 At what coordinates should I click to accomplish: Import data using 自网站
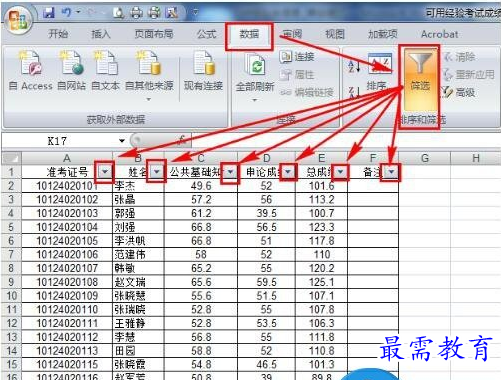72,71
